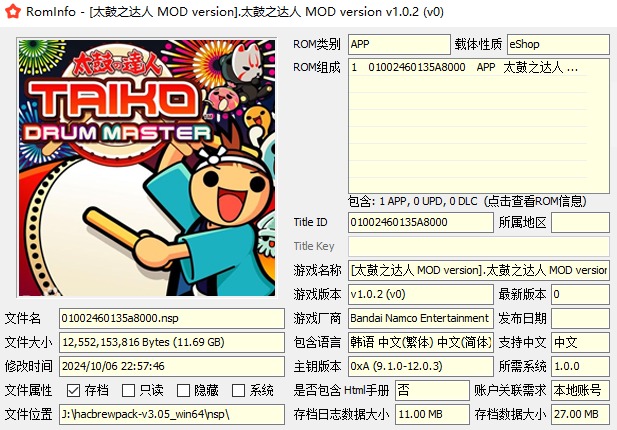Click the 修改时间 field 2024/10/06 22:57:46
The width and height of the screenshot is (617, 430).
click(172, 366)
